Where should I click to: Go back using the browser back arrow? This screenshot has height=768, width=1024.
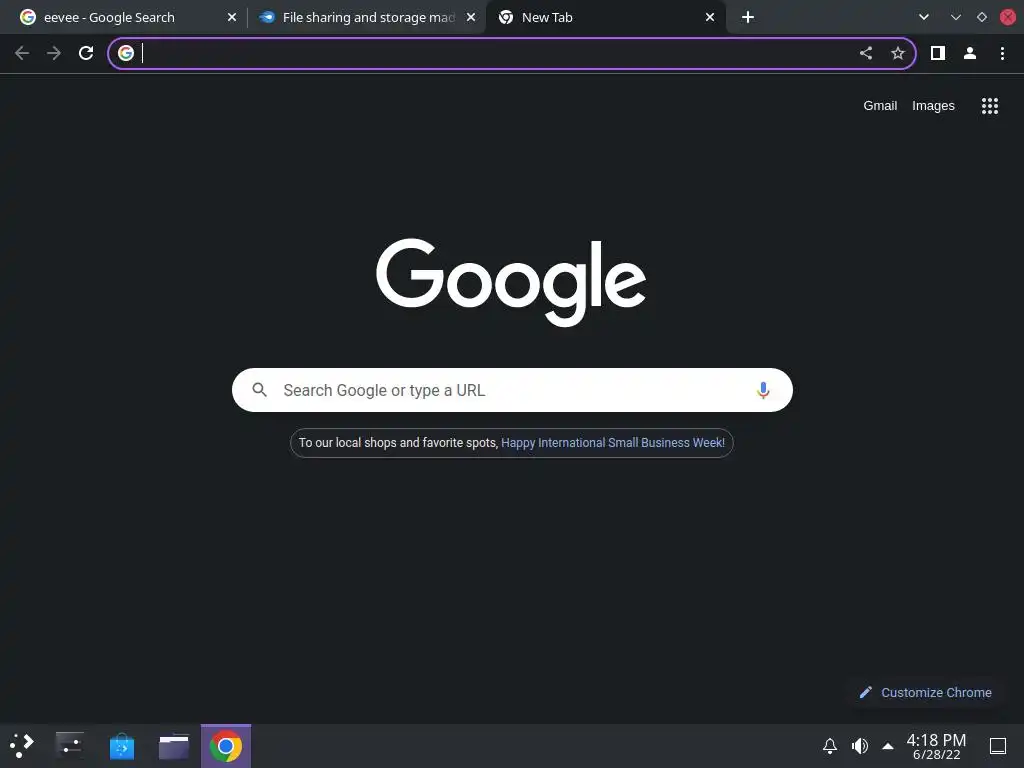tap(22, 53)
